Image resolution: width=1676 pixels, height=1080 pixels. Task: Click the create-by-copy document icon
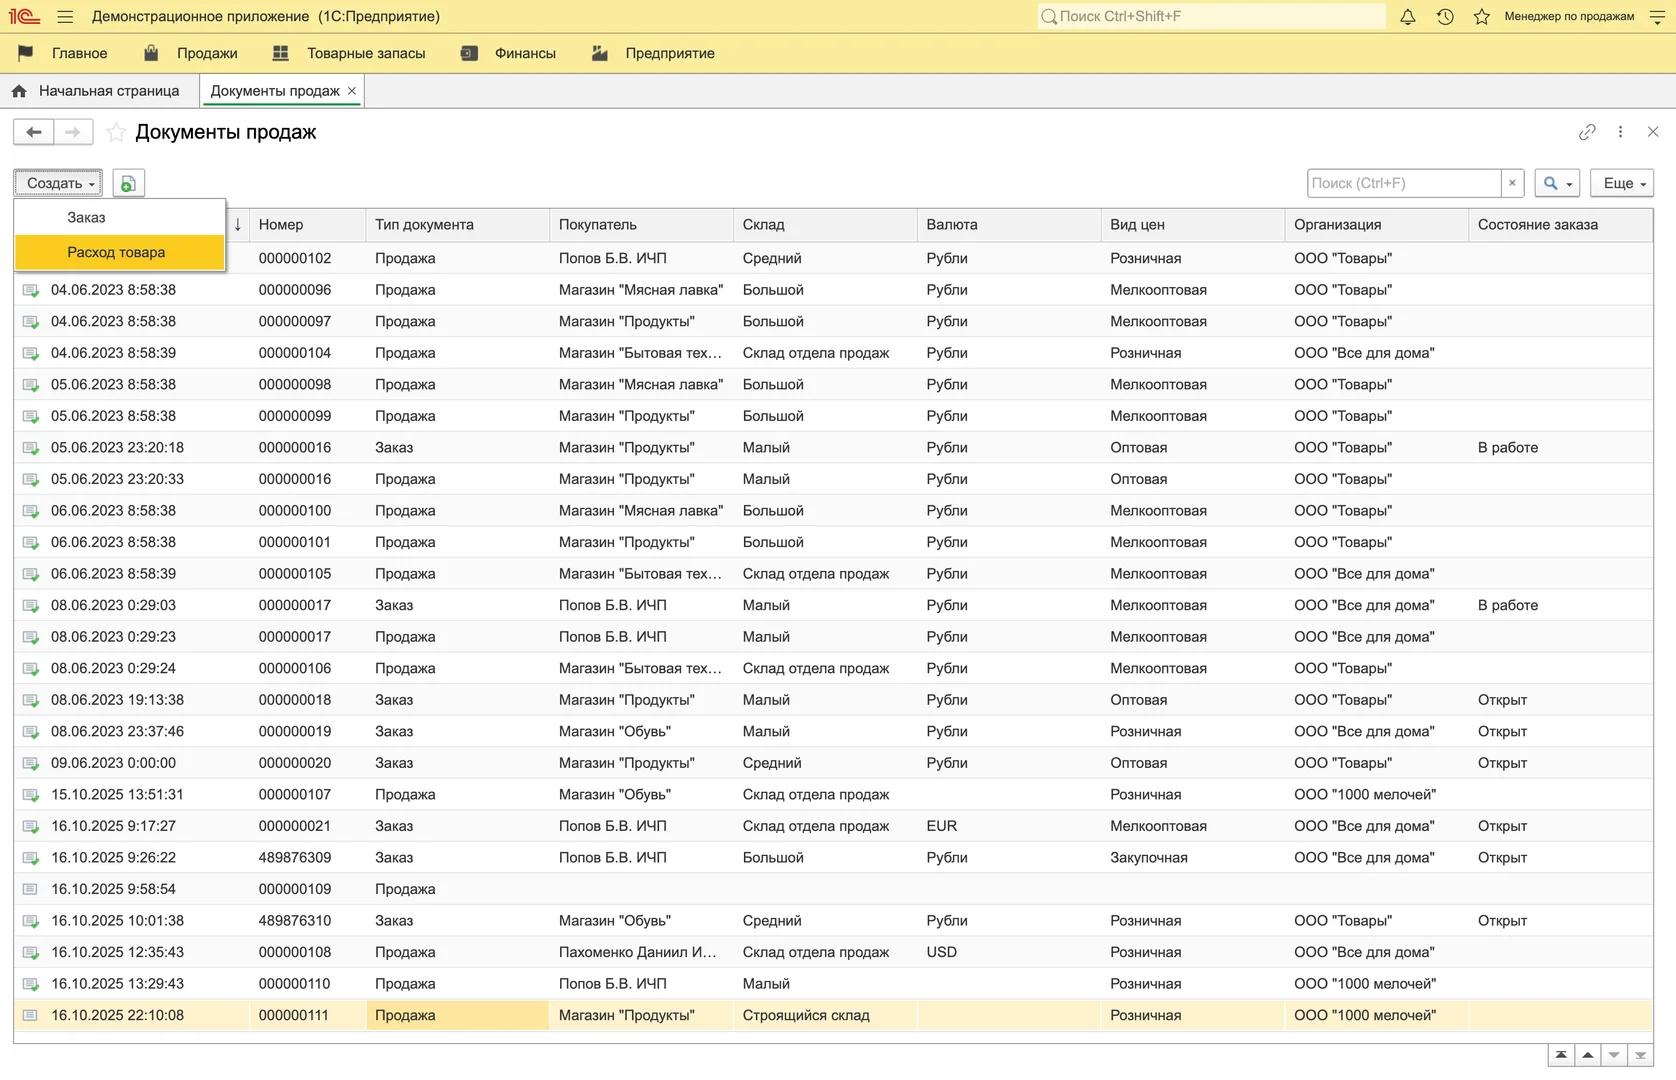click(x=128, y=184)
